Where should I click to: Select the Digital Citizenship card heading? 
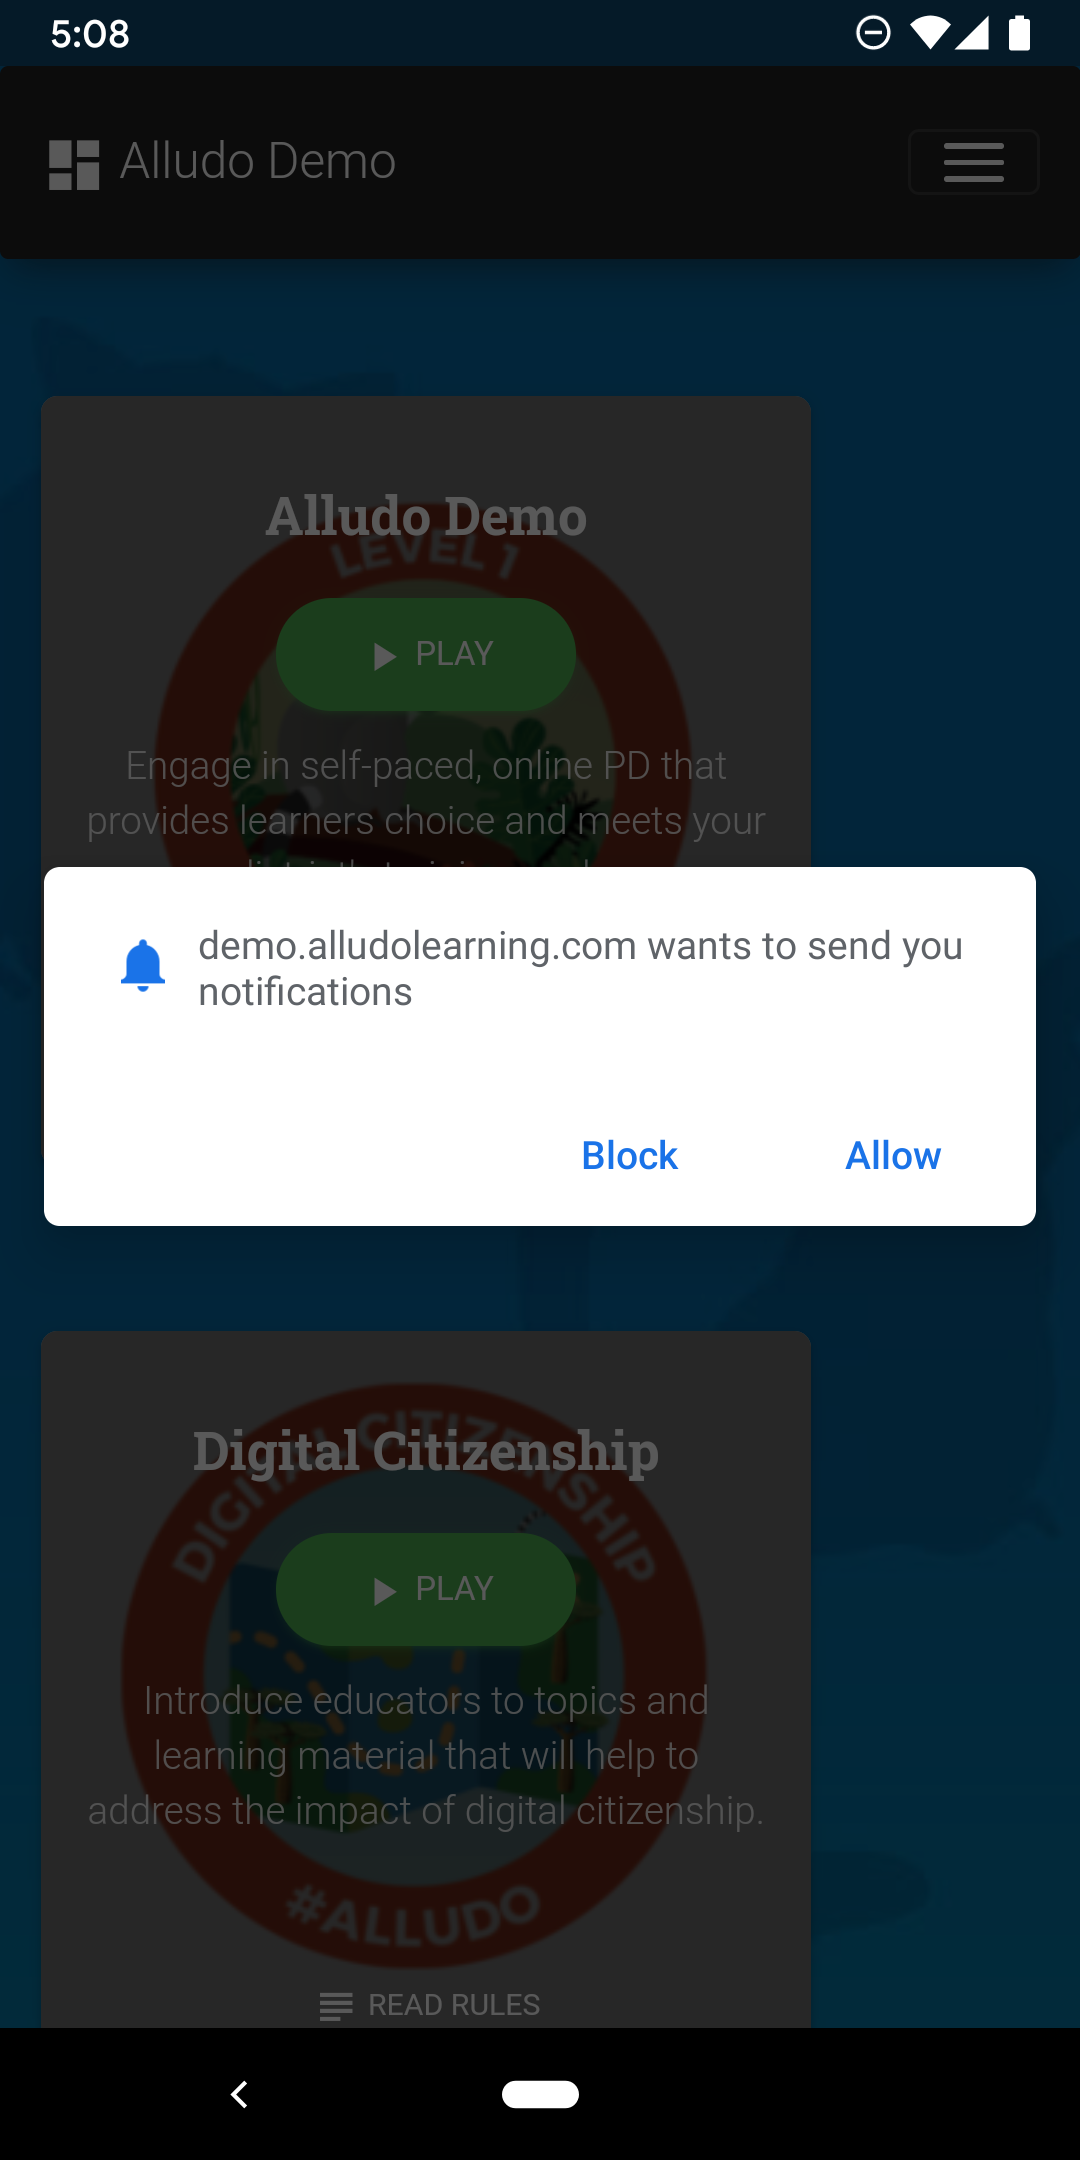pyautogui.click(x=426, y=1452)
